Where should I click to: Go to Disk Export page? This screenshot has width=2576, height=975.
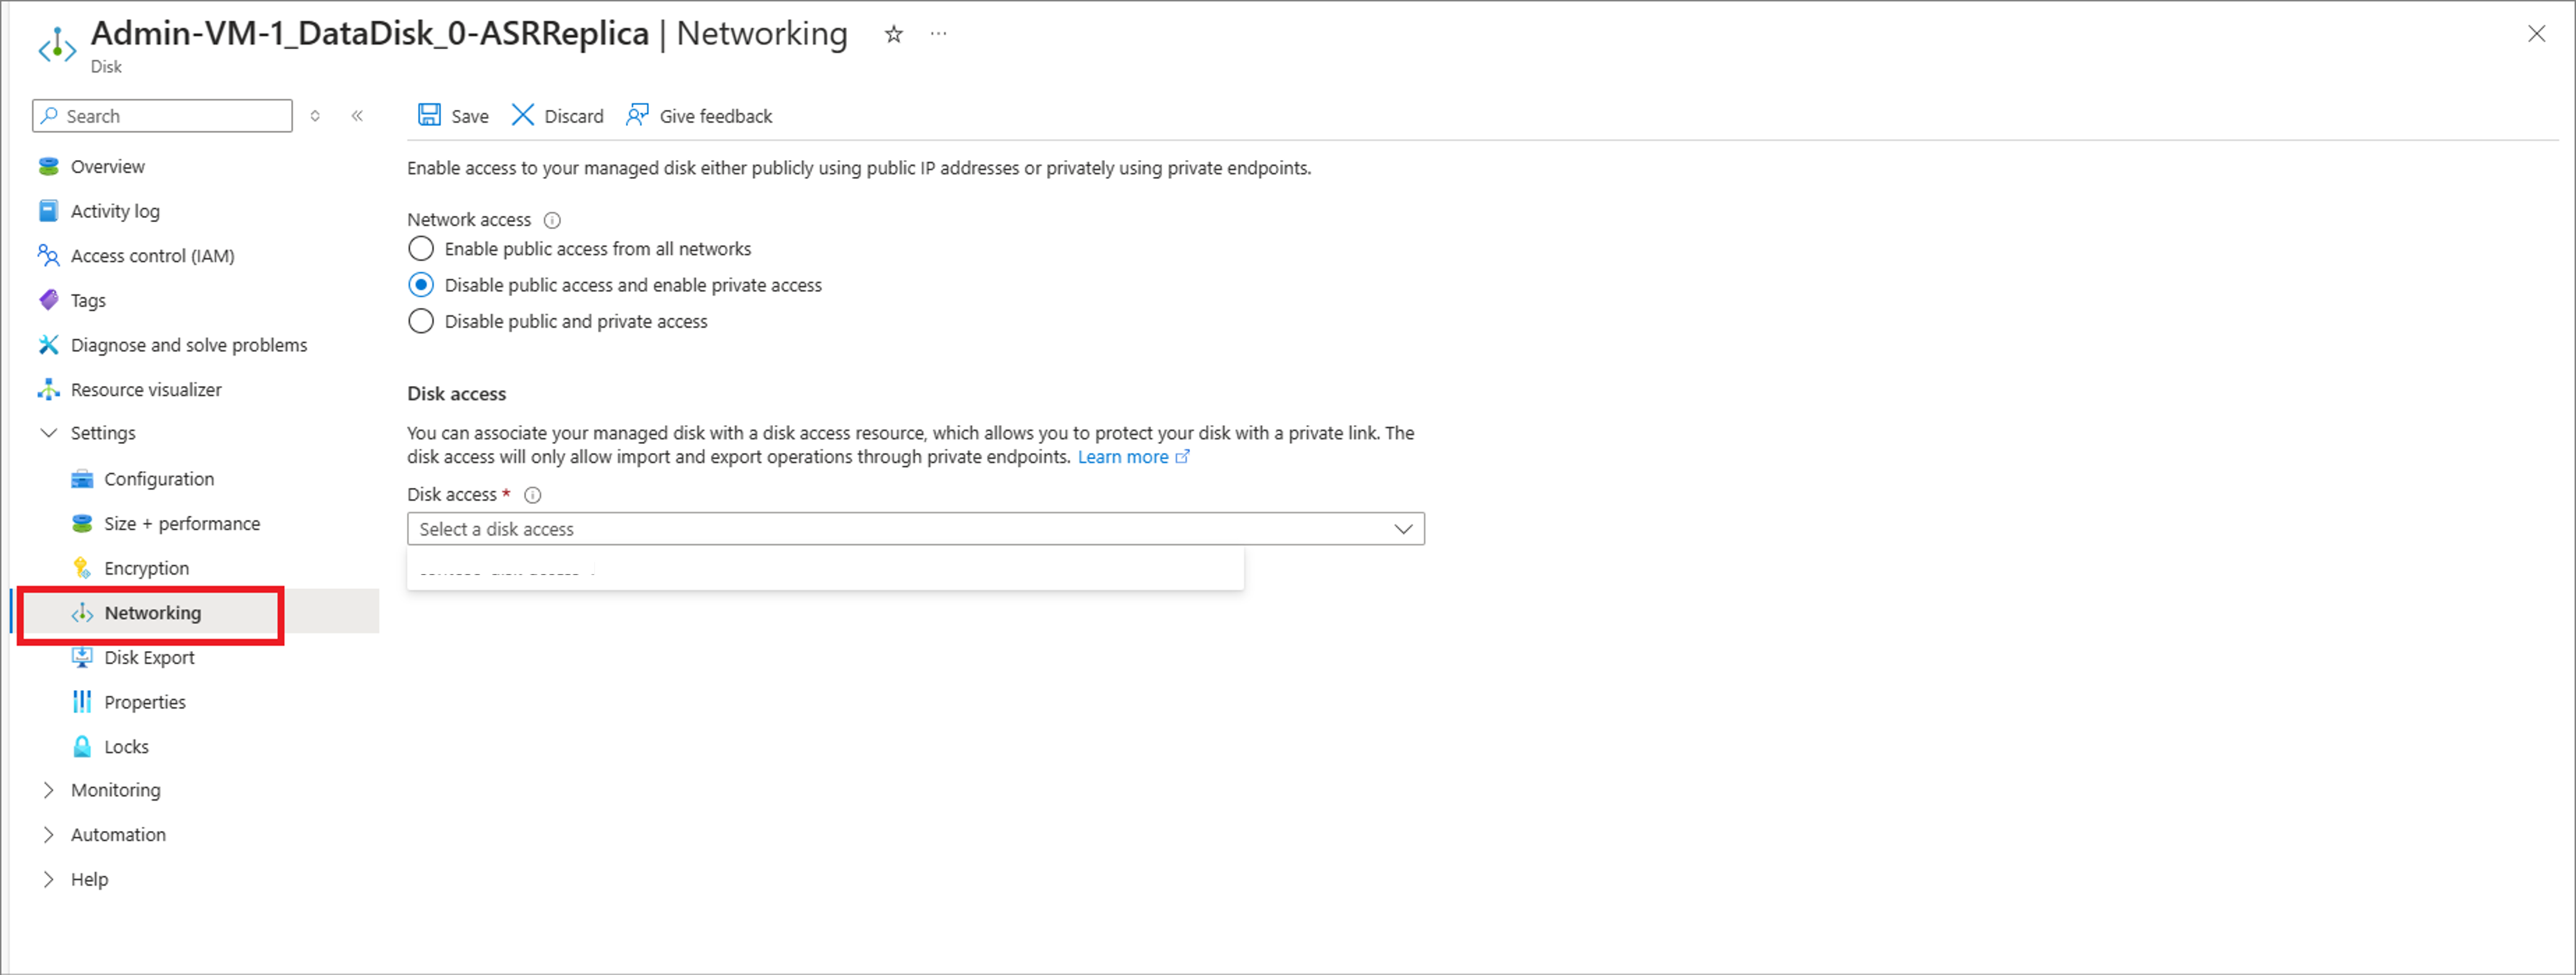point(149,657)
